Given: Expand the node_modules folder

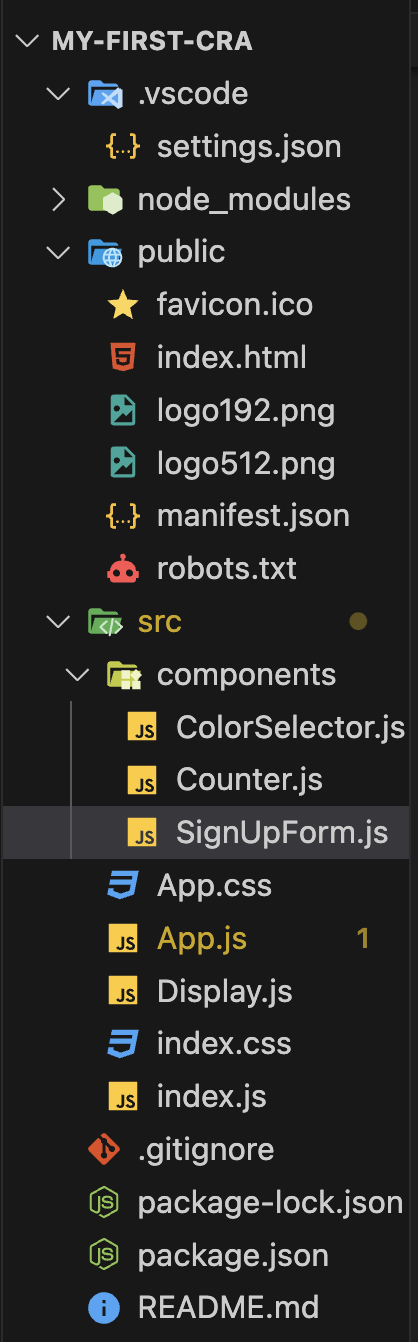Looking at the screenshot, I should [x=61, y=199].
